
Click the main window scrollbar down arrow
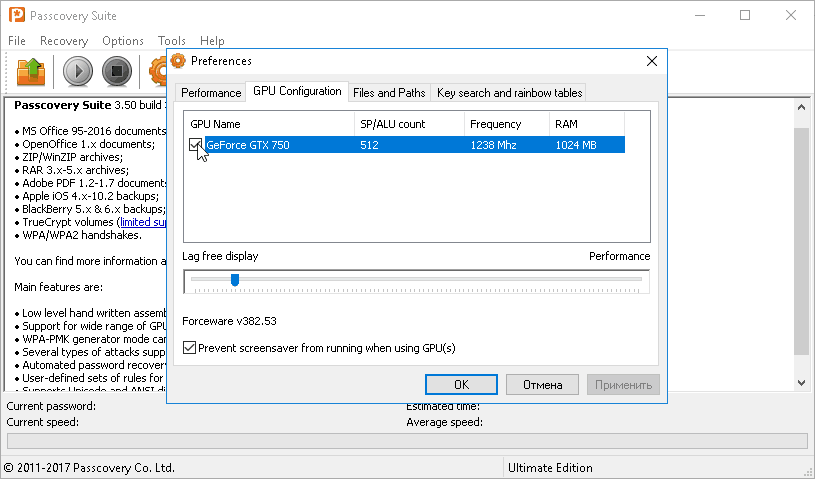click(801, 383)
